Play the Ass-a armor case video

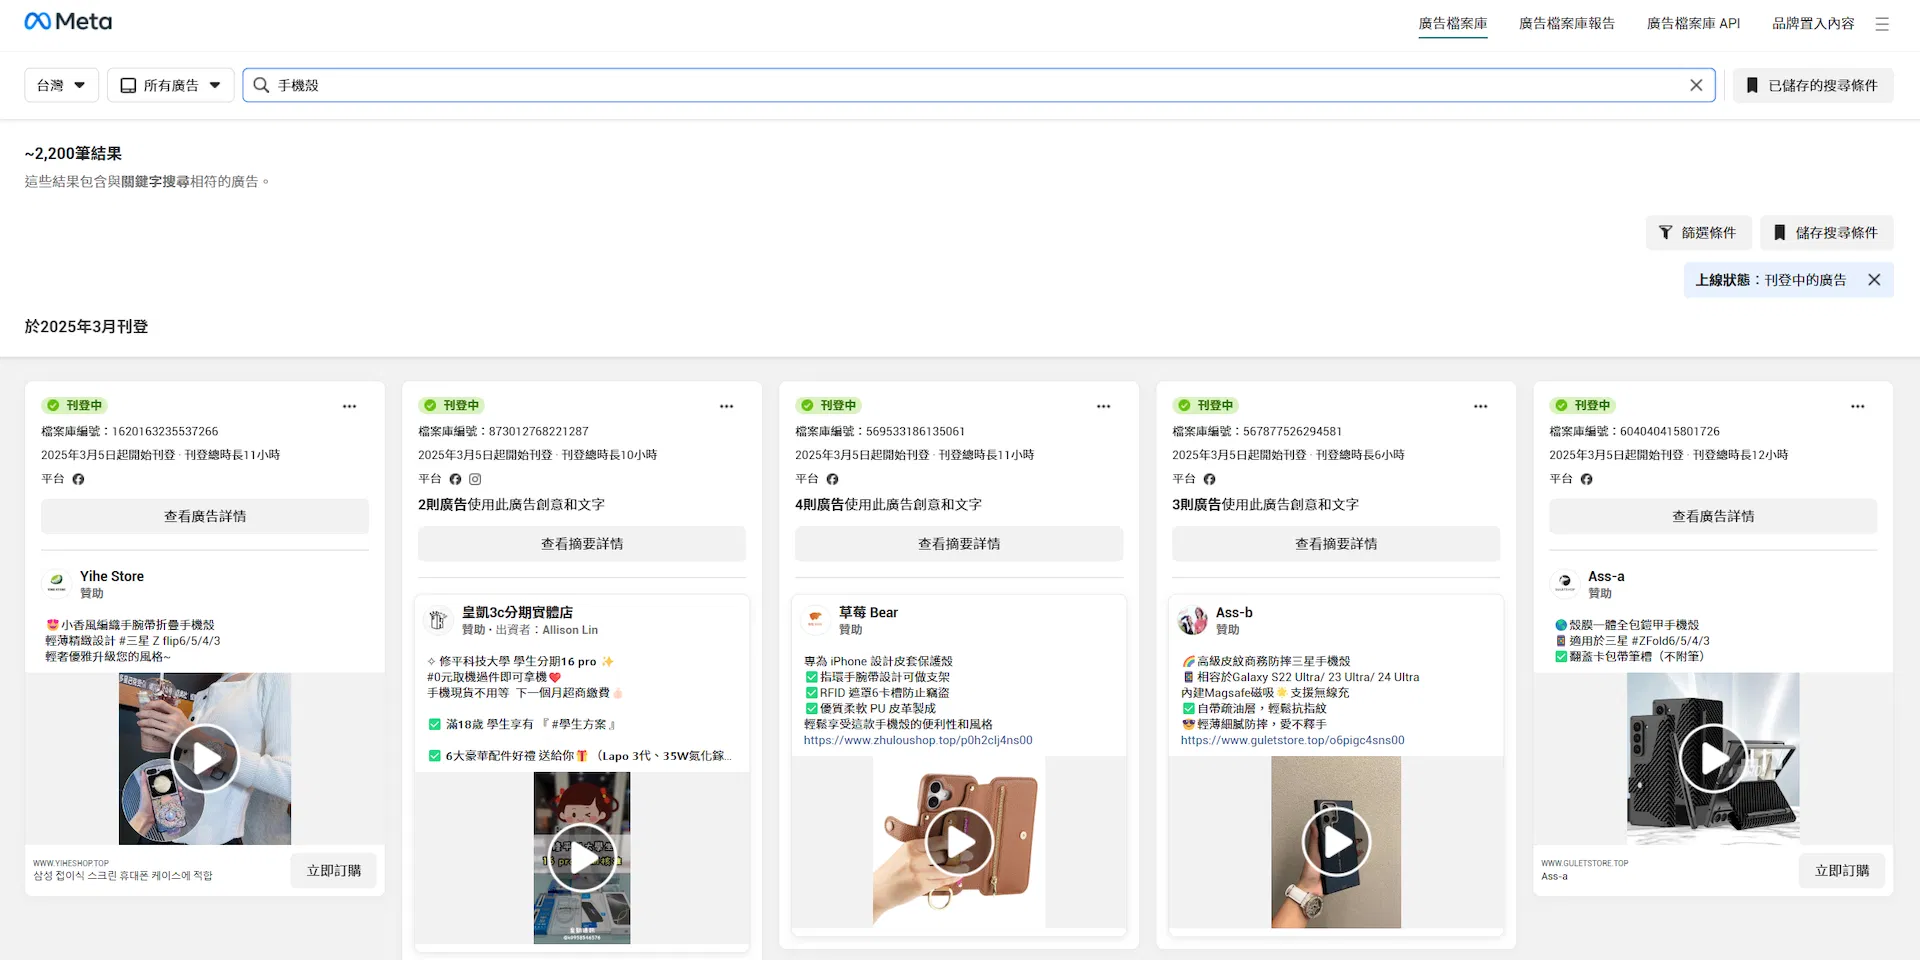point(1713,759)
